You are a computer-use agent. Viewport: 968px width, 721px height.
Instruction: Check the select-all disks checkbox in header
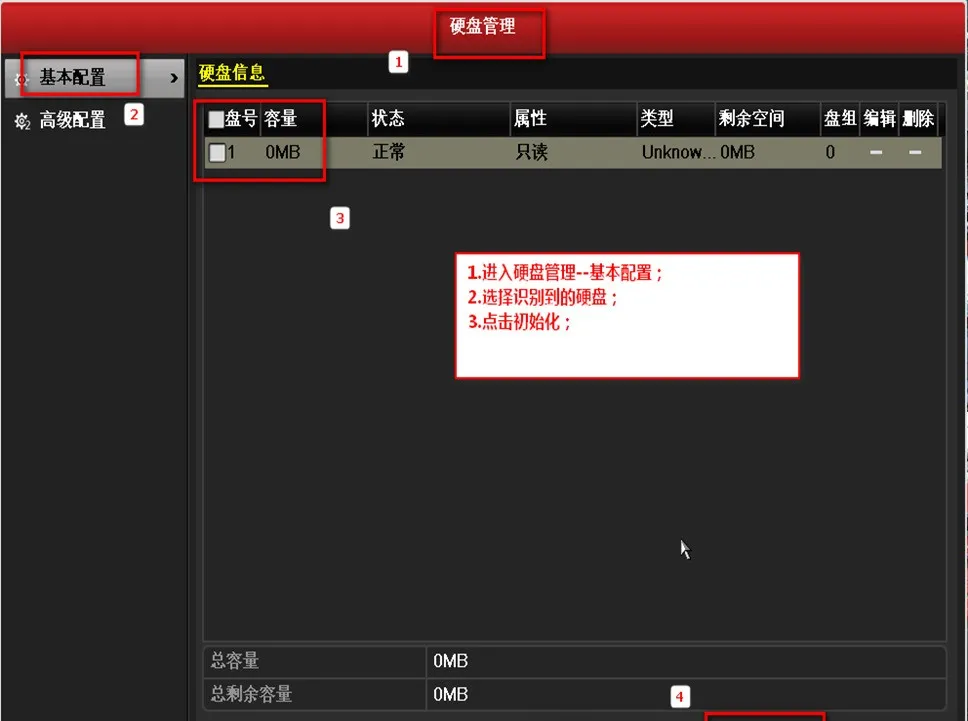(215, 118)
